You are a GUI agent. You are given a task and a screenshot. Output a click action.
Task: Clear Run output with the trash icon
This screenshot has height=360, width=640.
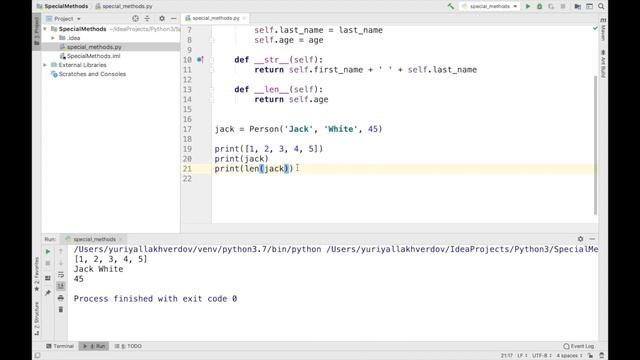point(61,309)
